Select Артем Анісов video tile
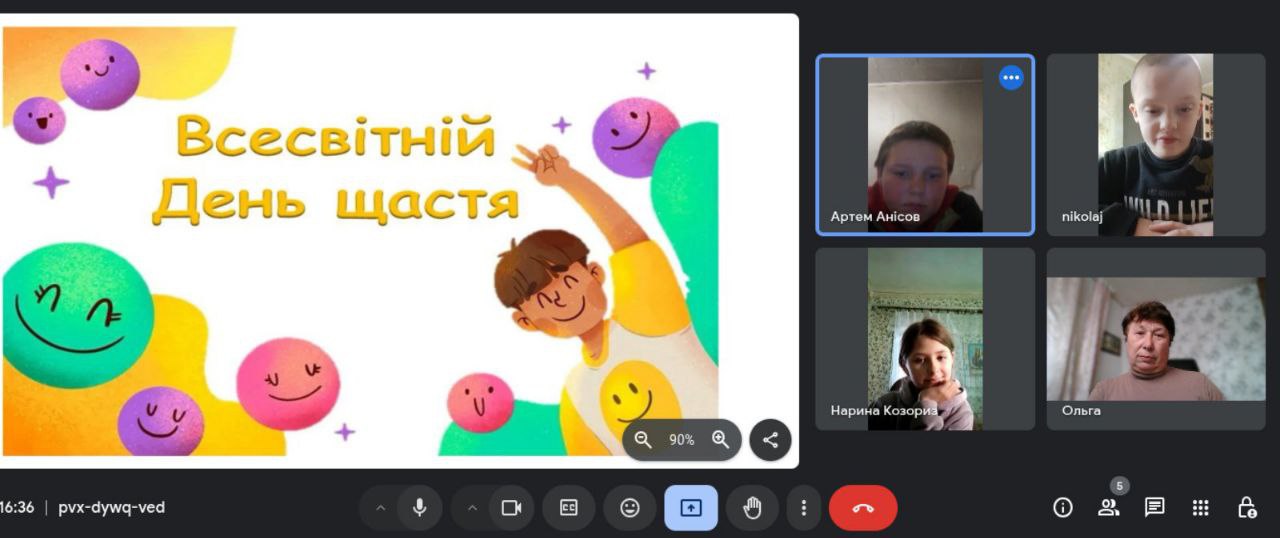 [925, 145]
